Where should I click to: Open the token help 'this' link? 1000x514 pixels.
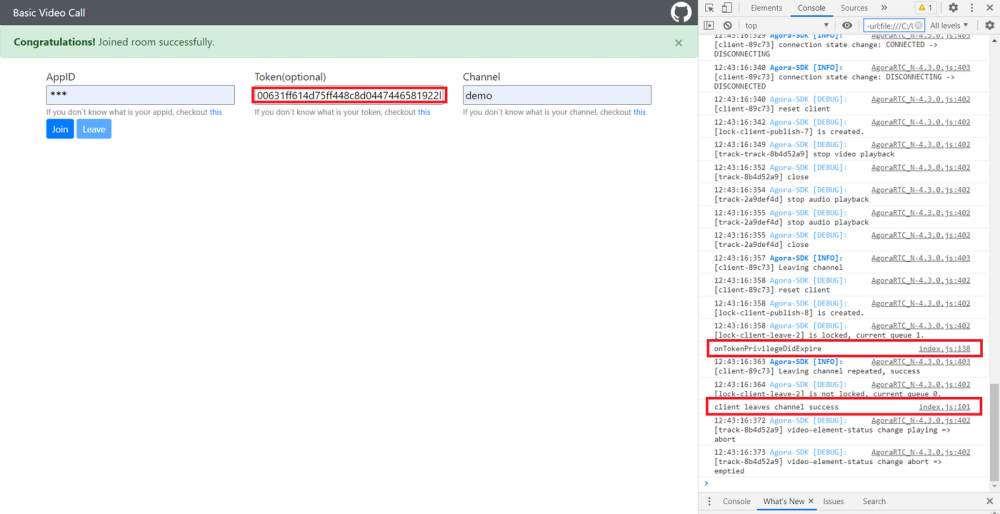tap(424, 112)
